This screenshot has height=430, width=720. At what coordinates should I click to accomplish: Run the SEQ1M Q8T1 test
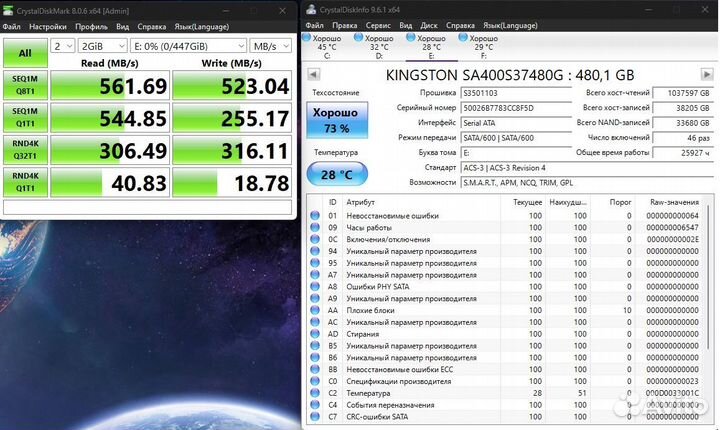[x=25, y=85]
